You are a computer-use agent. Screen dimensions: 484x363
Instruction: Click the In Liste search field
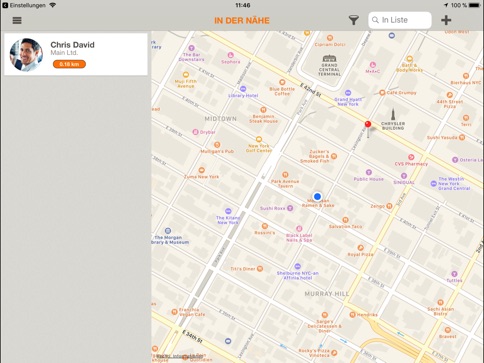click(400, 20)
